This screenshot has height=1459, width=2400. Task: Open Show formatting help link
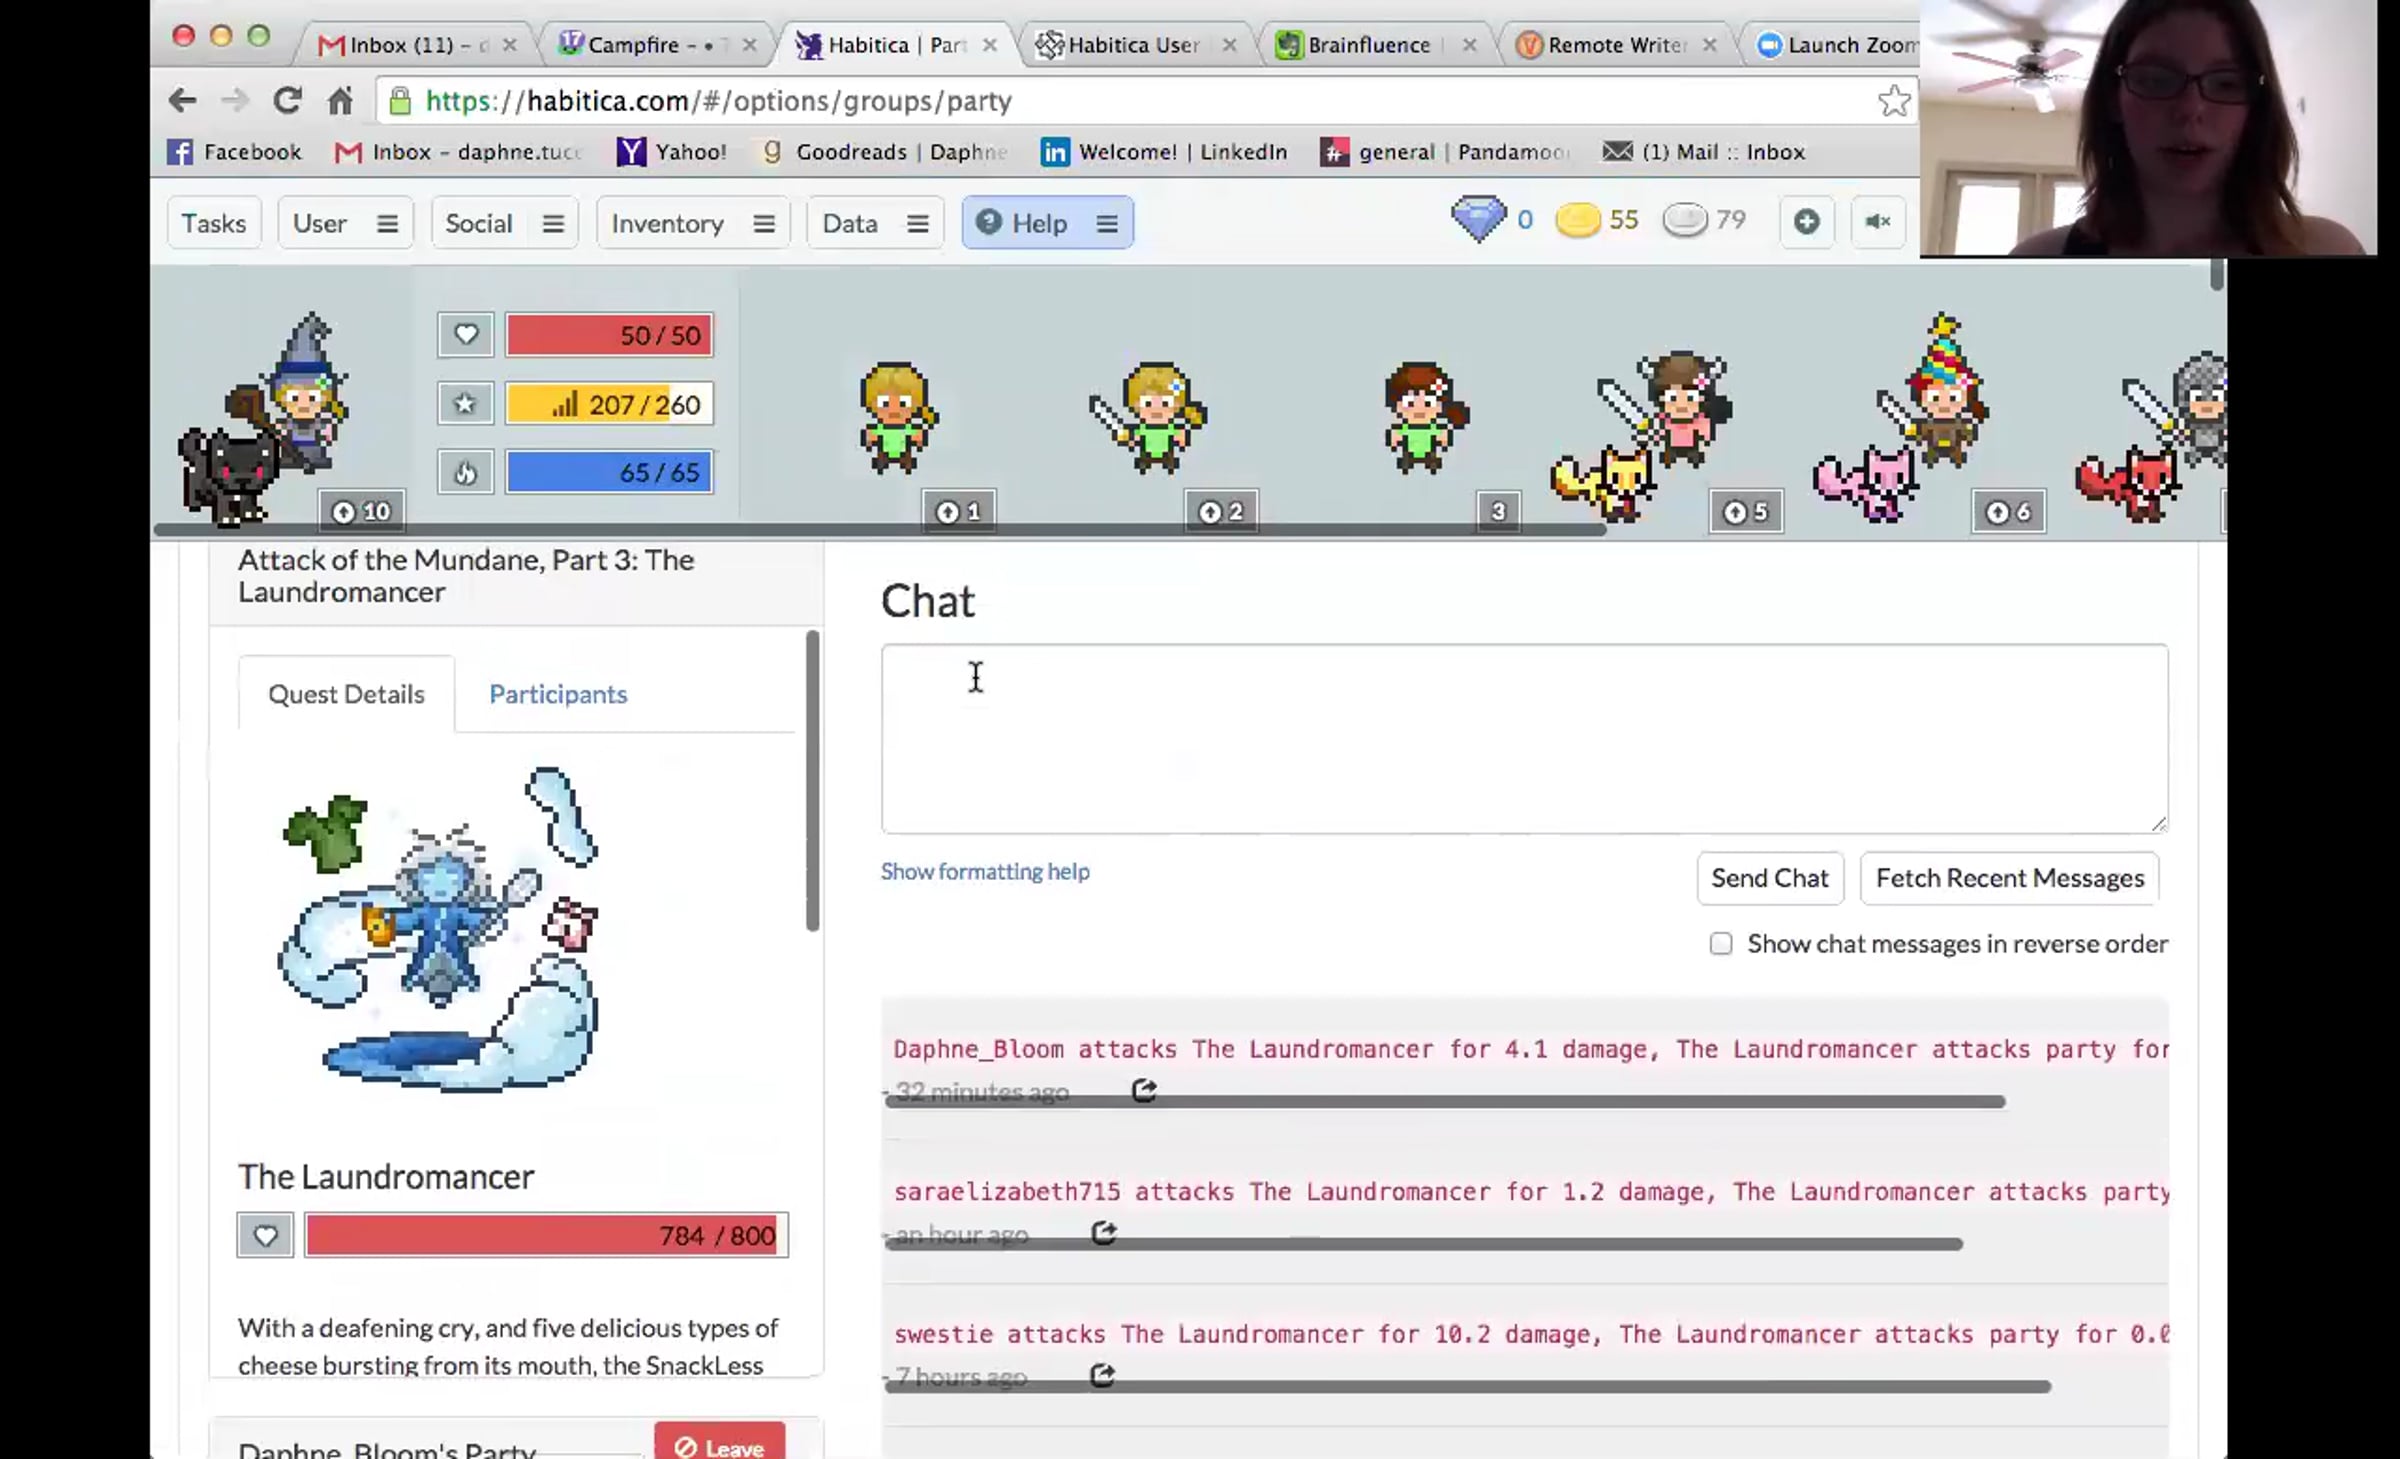click(x=985, y=871)
